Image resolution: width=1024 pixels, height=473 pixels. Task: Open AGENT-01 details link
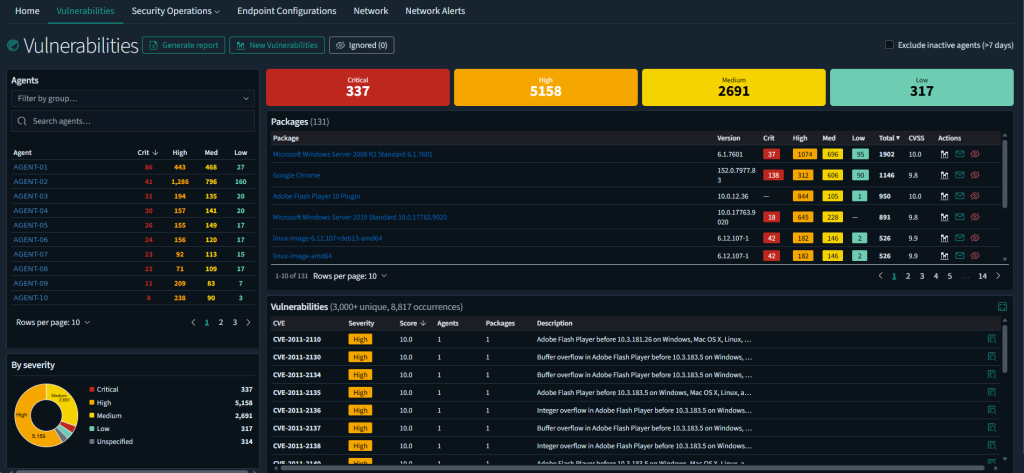[31, 167]
